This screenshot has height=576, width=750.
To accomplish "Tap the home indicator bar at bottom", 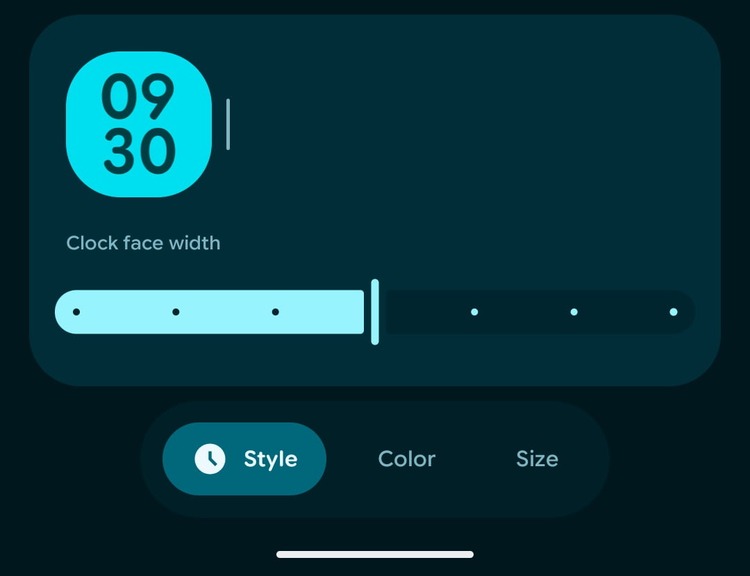I will pyautogui.click(x=375, y=554).
